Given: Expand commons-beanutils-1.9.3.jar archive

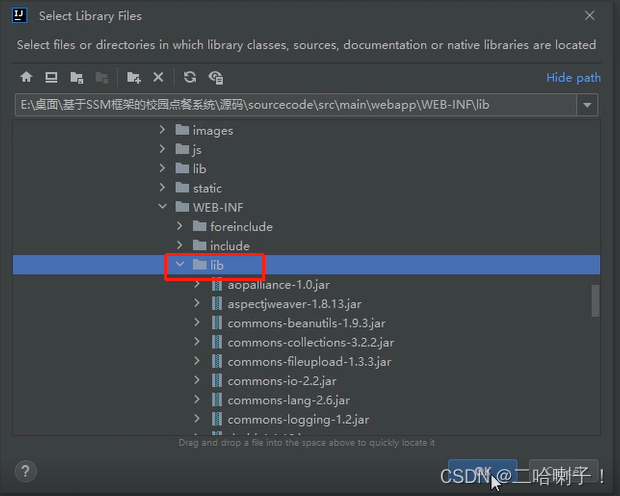Looking at the screenshot, I should [x=197, y=323].
